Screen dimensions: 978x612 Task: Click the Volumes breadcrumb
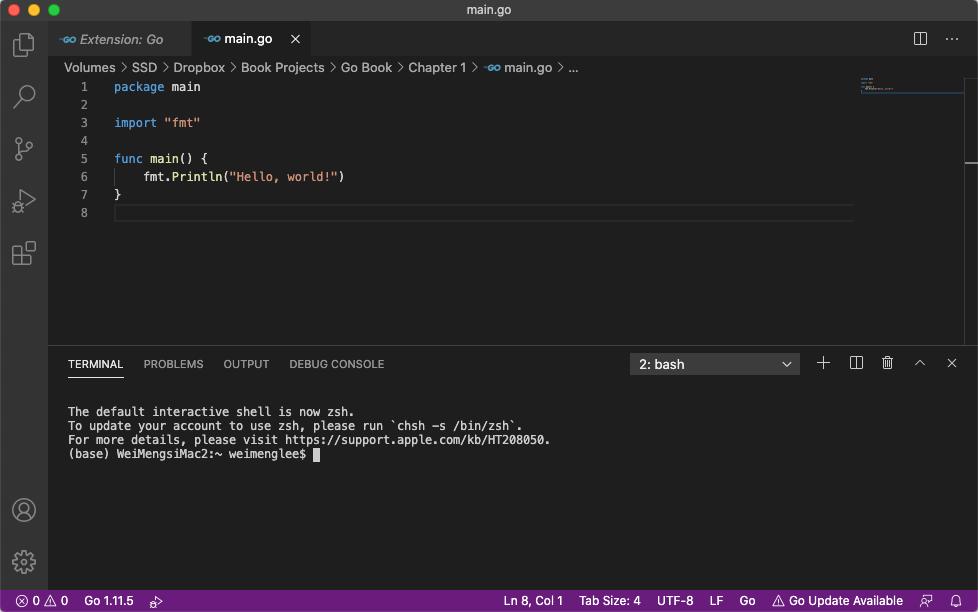[x=90, y=67]
